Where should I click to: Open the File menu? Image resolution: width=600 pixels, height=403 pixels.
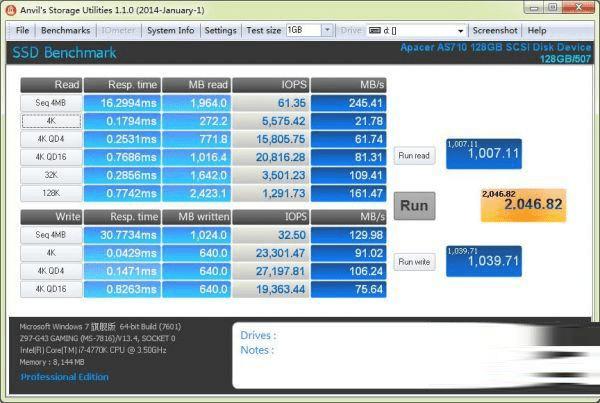[22, 30]
